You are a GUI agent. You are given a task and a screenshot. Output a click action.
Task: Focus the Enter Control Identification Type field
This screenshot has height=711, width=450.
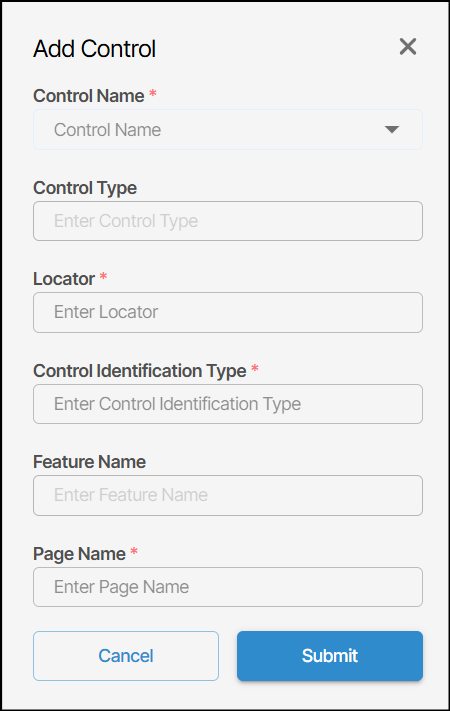(x=228, y=404)
